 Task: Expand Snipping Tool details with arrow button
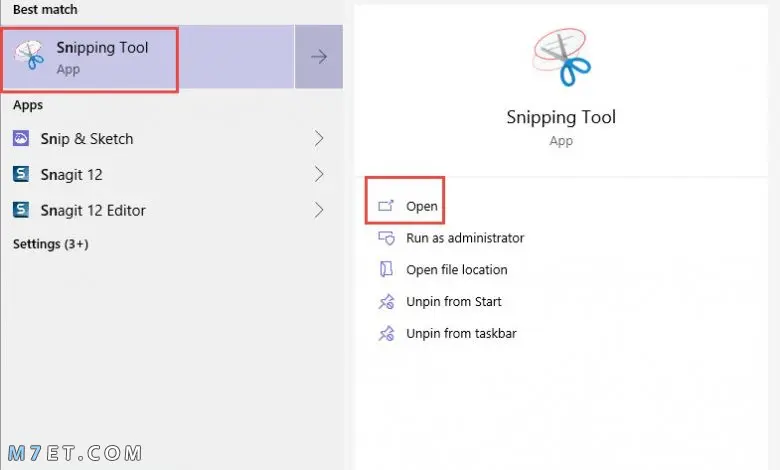point(319,57)
